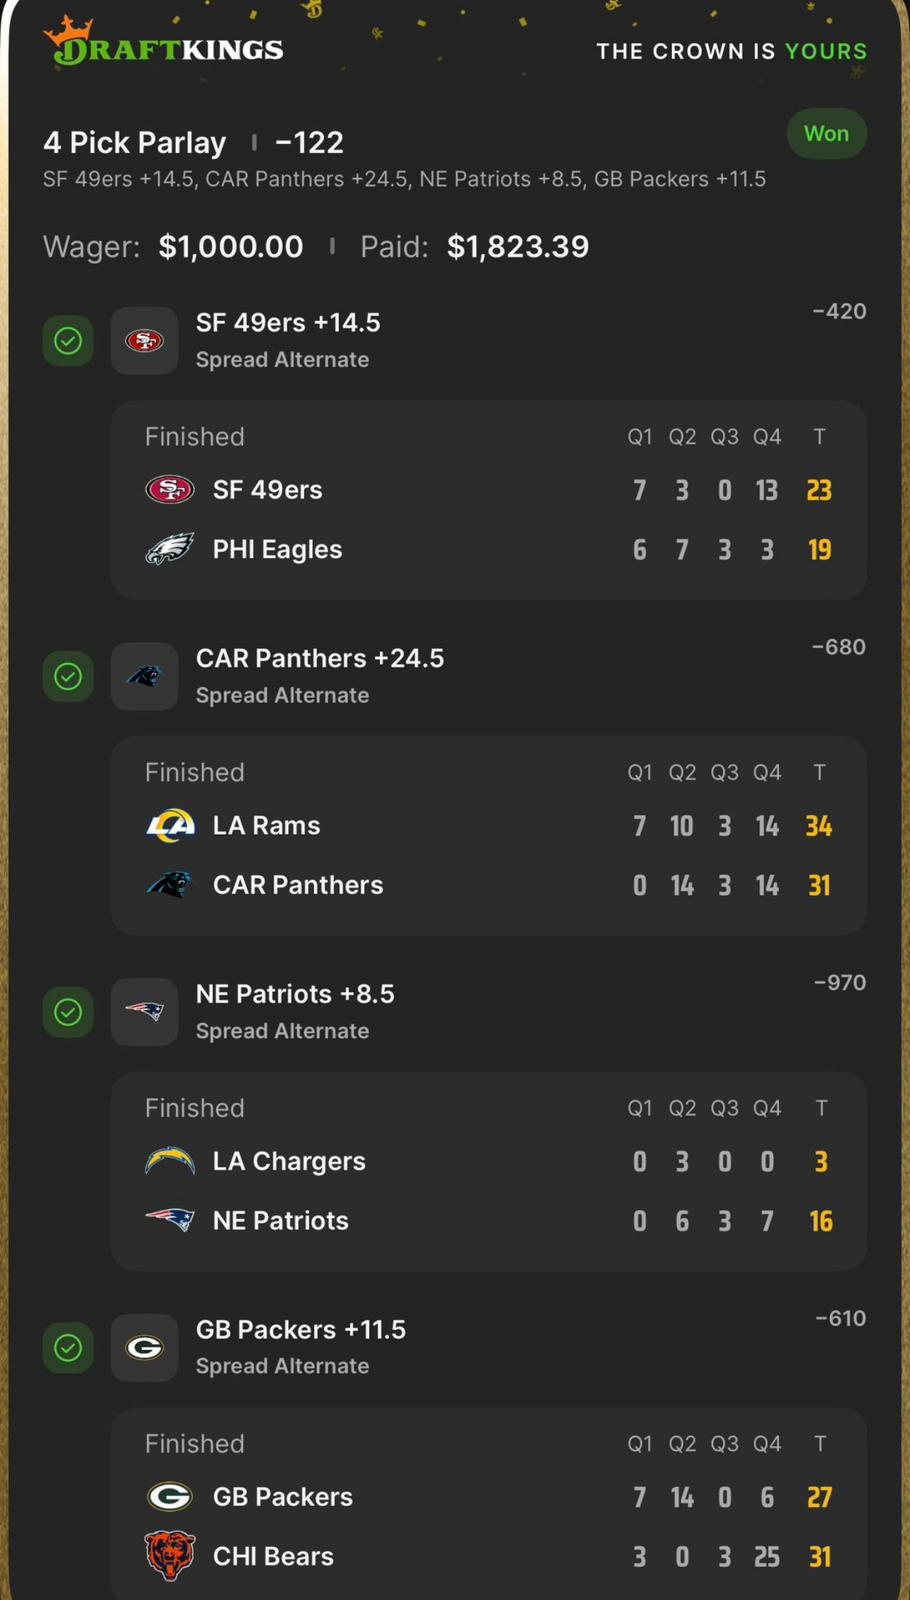This screenshot has height=1600, width=910.
Task: Click green checkmark beside SF 49ers +14.5
Action: (68, 341)
